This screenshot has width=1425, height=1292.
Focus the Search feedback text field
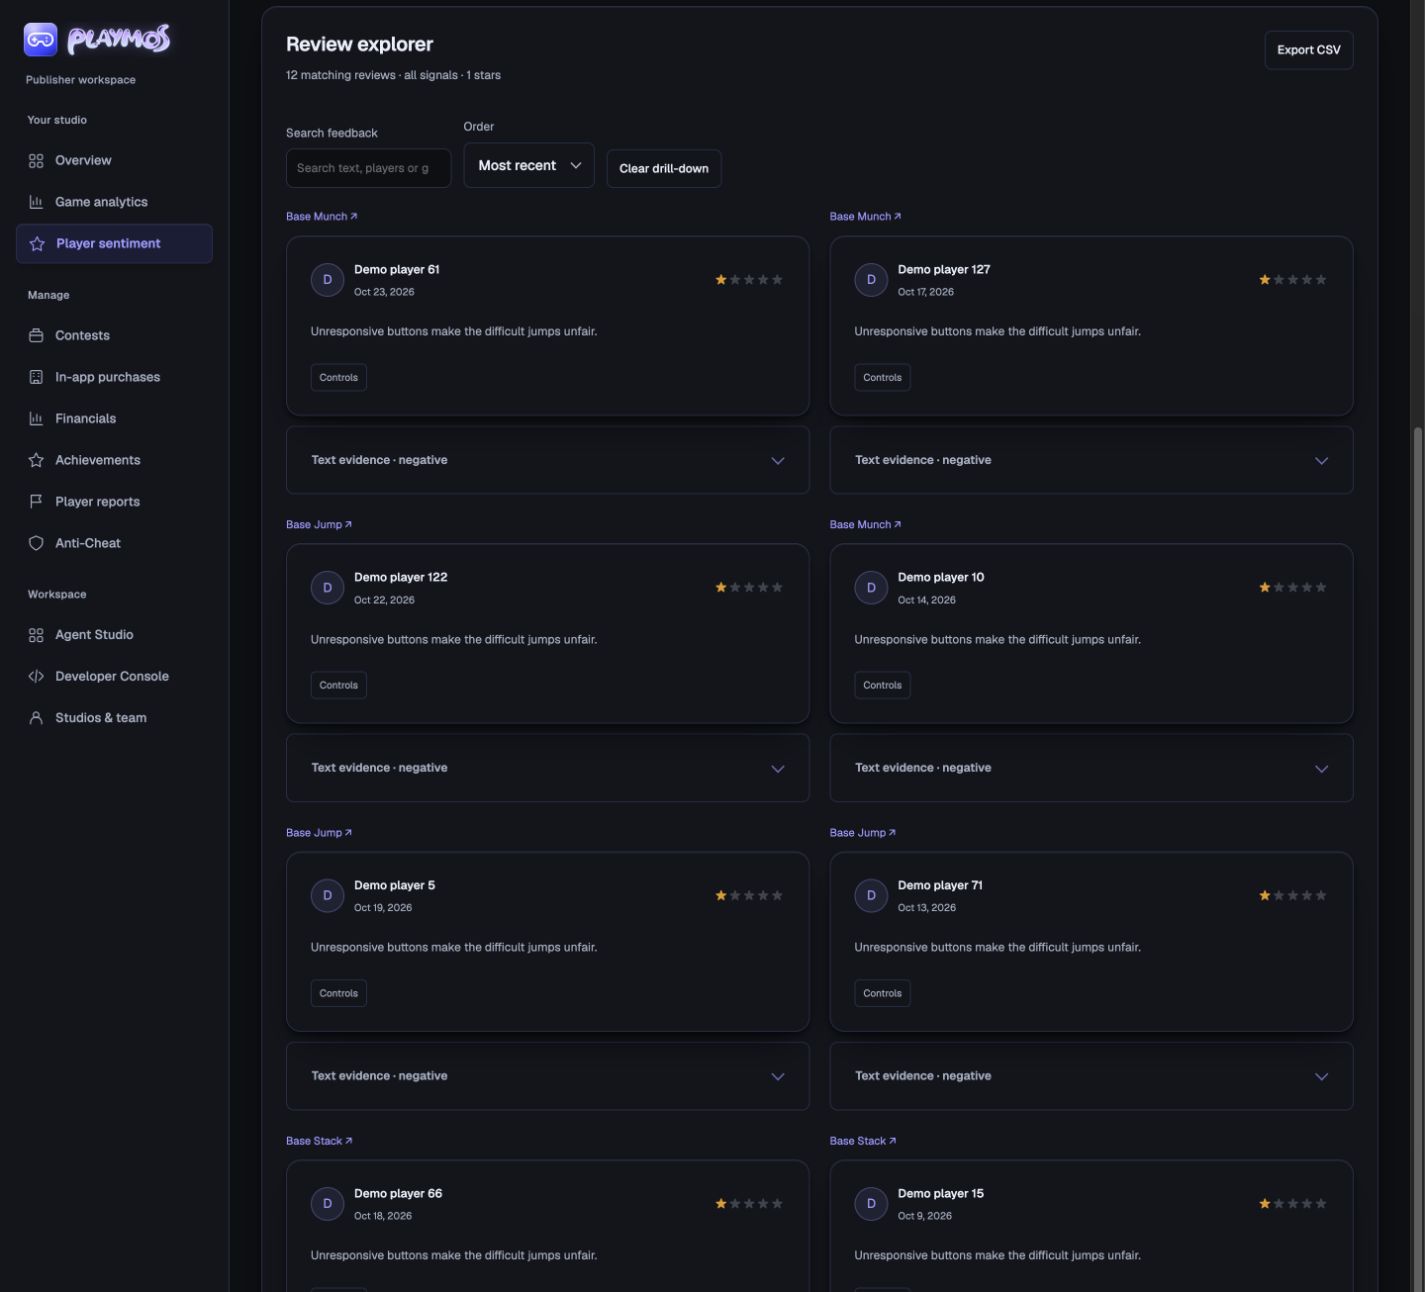tap(368, 168)
